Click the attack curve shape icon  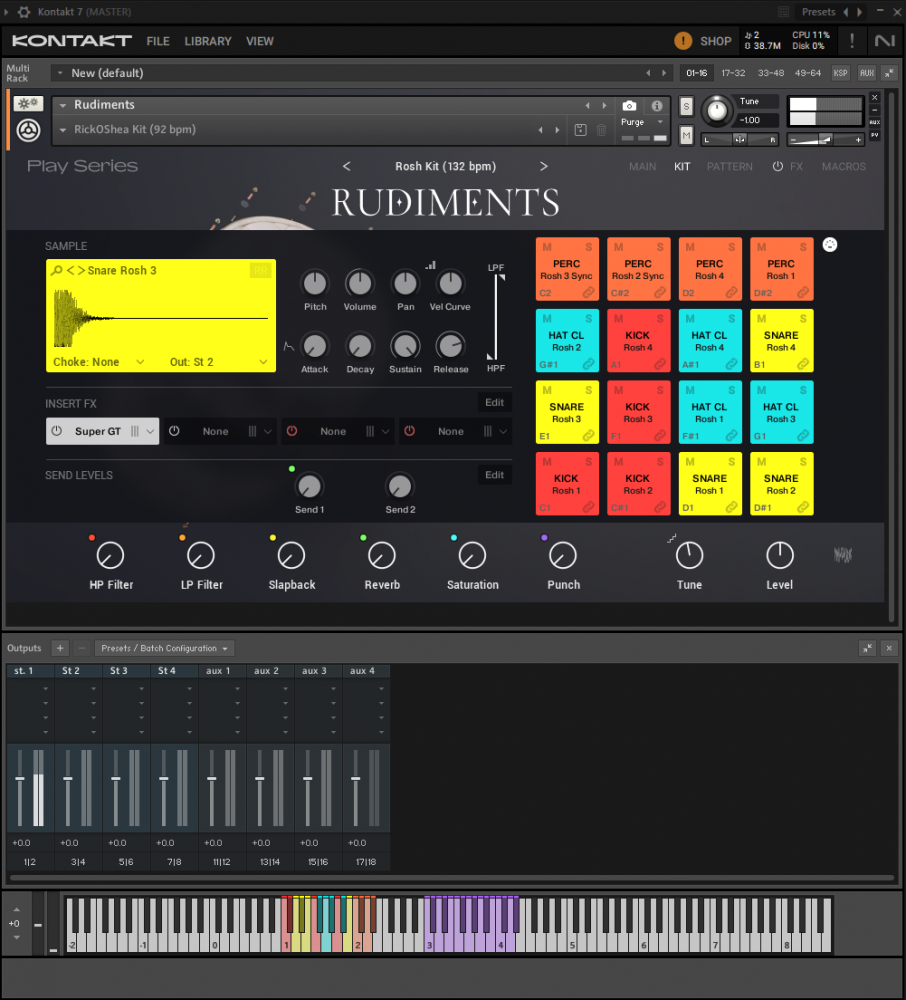click(x=289, y=346)
